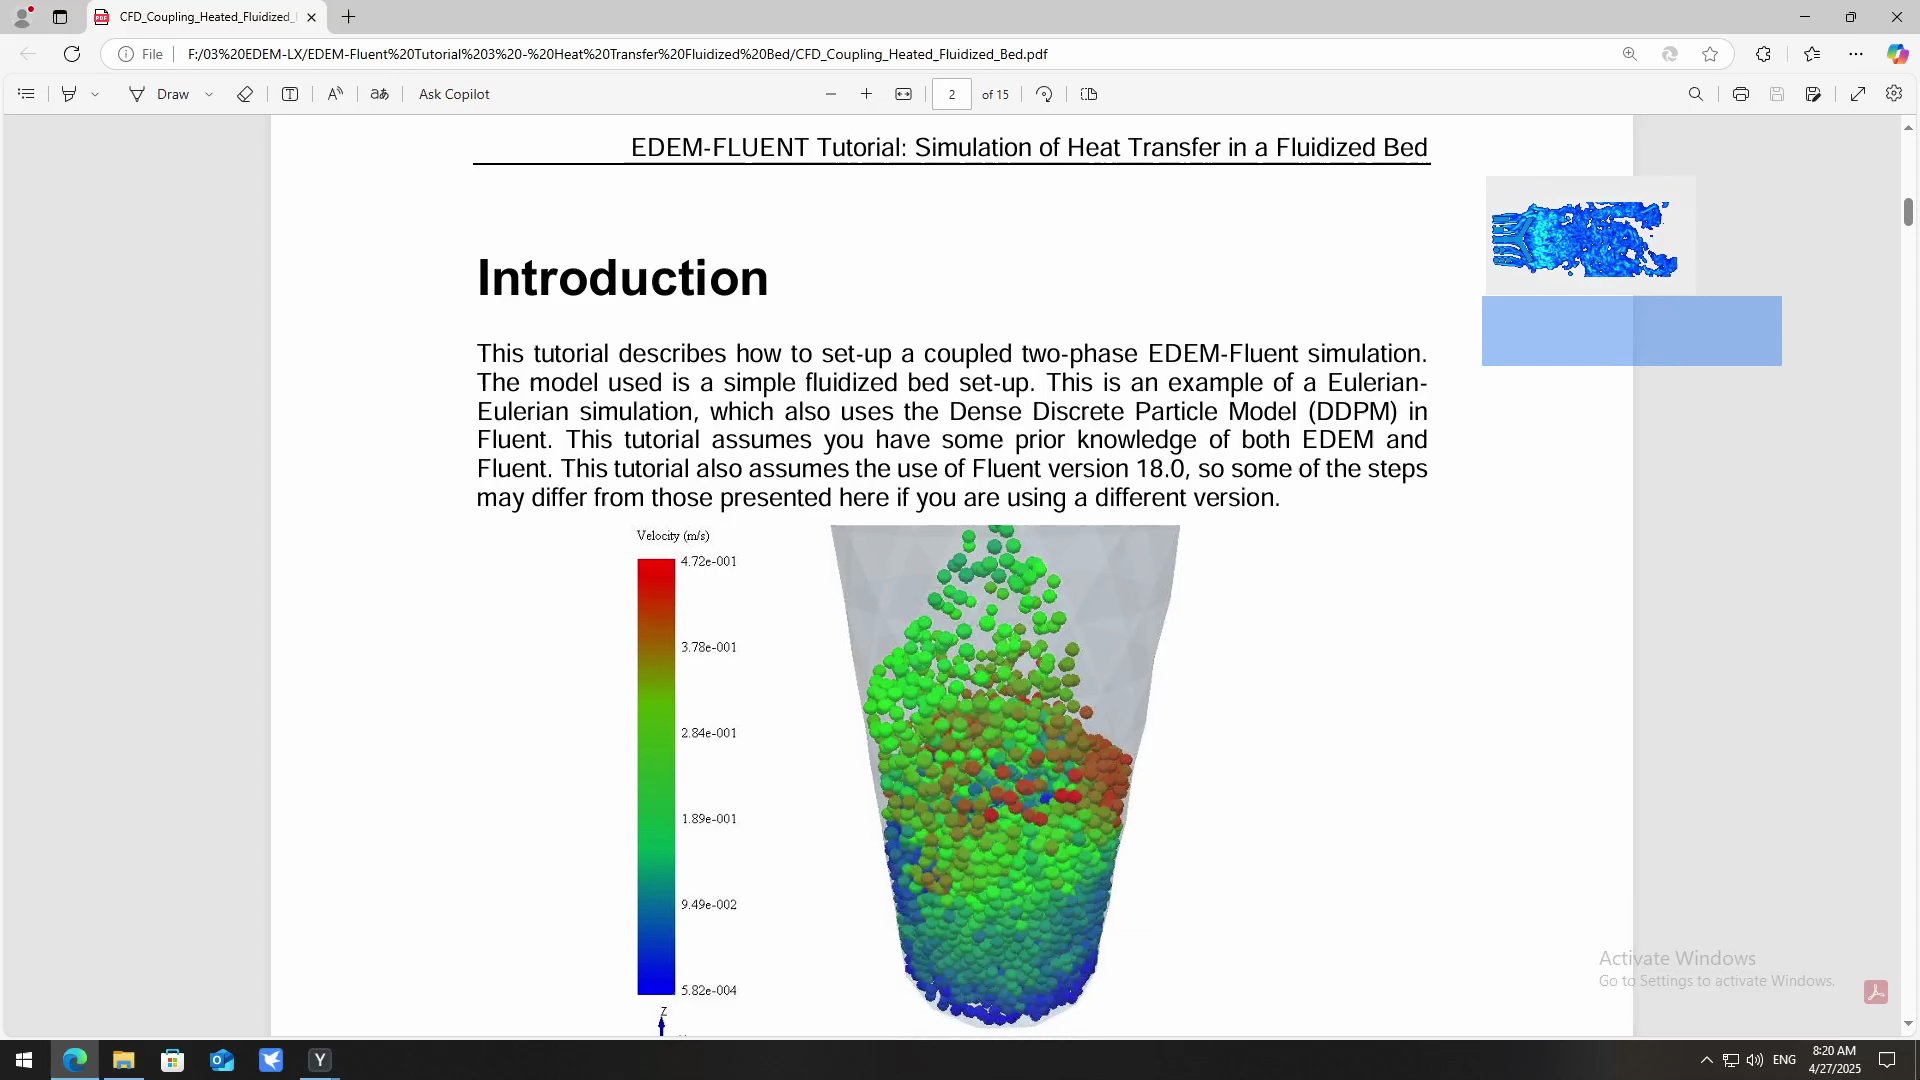This screenshot has height=1080, width=1920.
Task: Open Page view options
Action: pos(1089,94)
